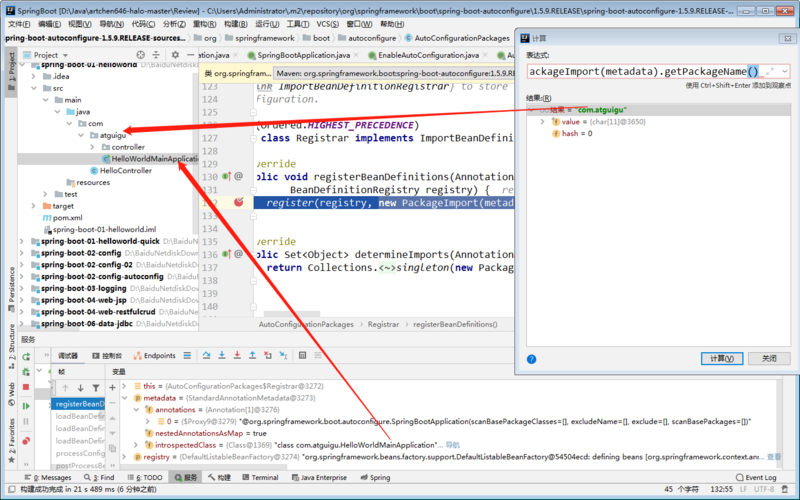
Task: Hide the Project panel with the minus icon
Action: [190, 55]
